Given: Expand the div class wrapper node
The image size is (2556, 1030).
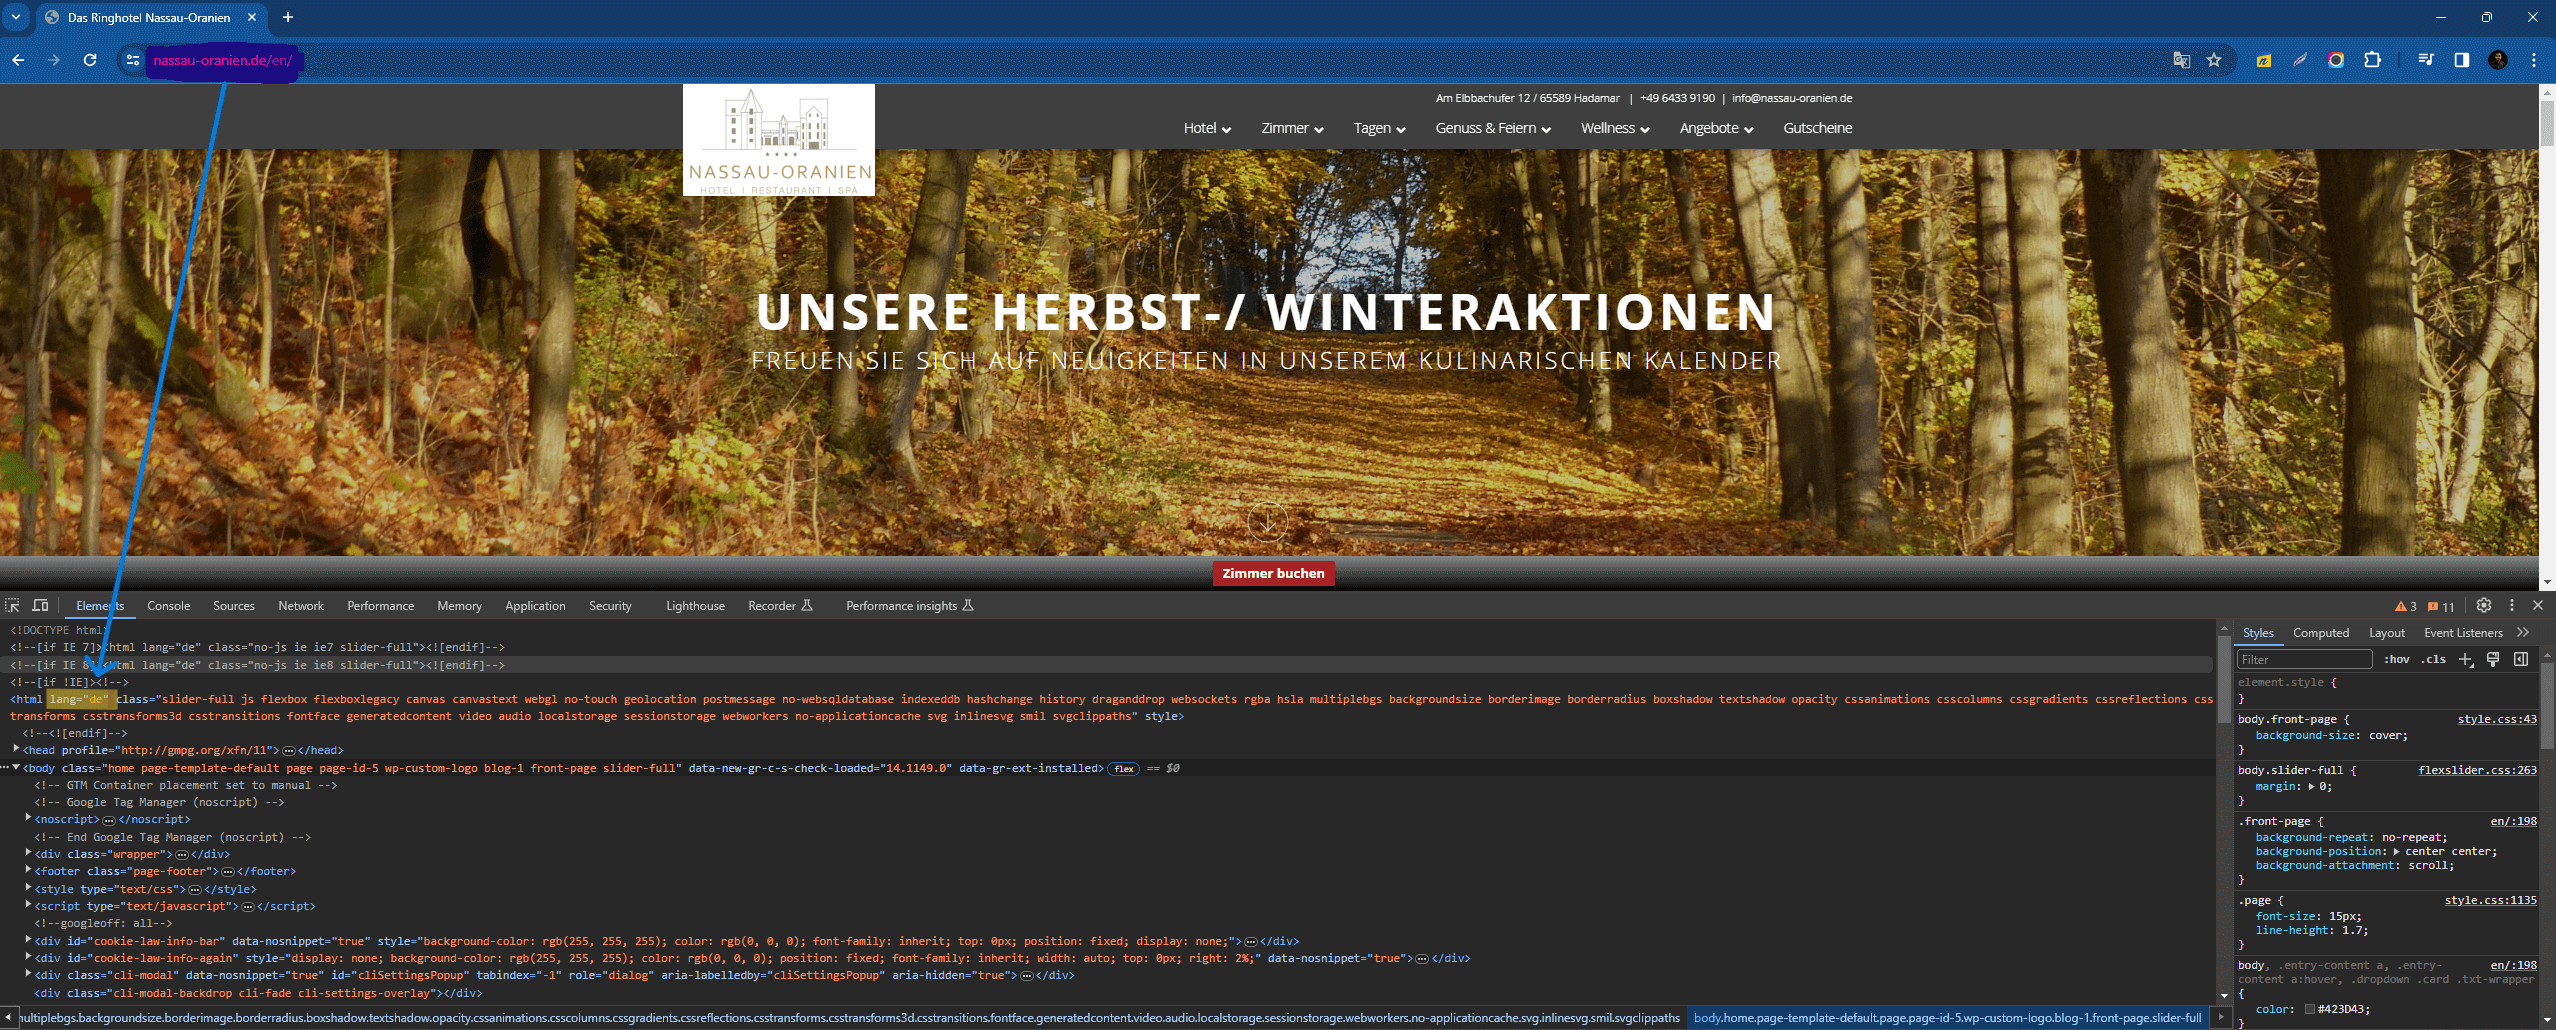Looking at the screenshot, I should pos(29,853).
